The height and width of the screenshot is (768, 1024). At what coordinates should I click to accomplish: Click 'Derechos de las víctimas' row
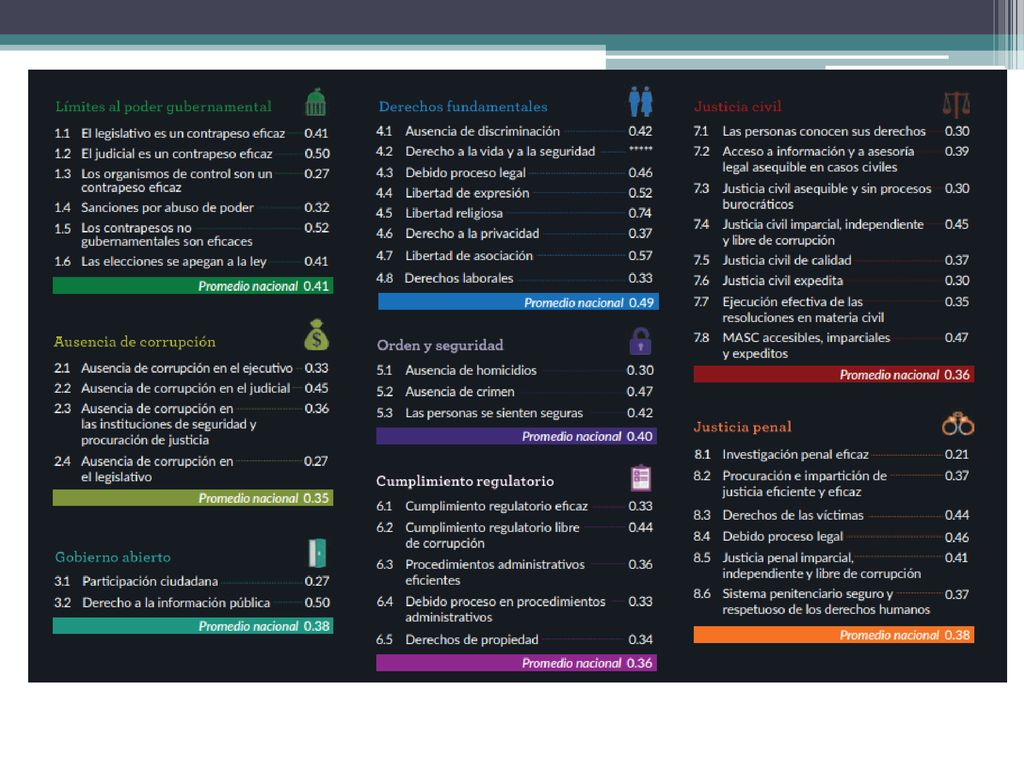[831, 515]
